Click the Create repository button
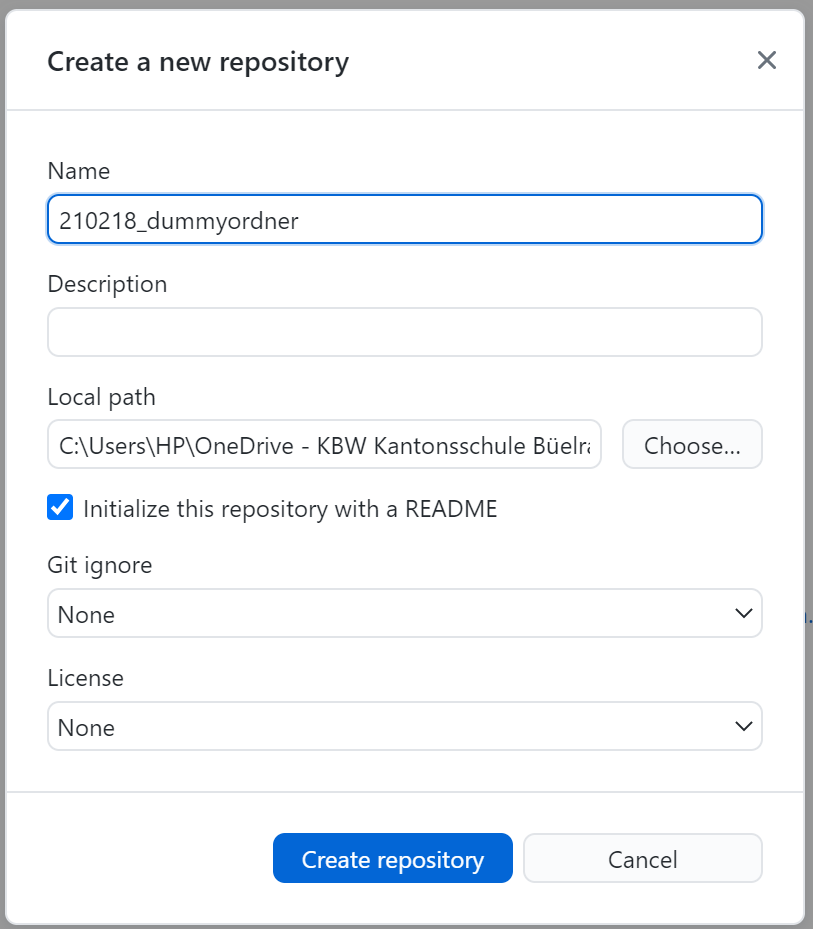Image resolution: width=813 pixels, height=929 pixels. [x=392, y=858]
